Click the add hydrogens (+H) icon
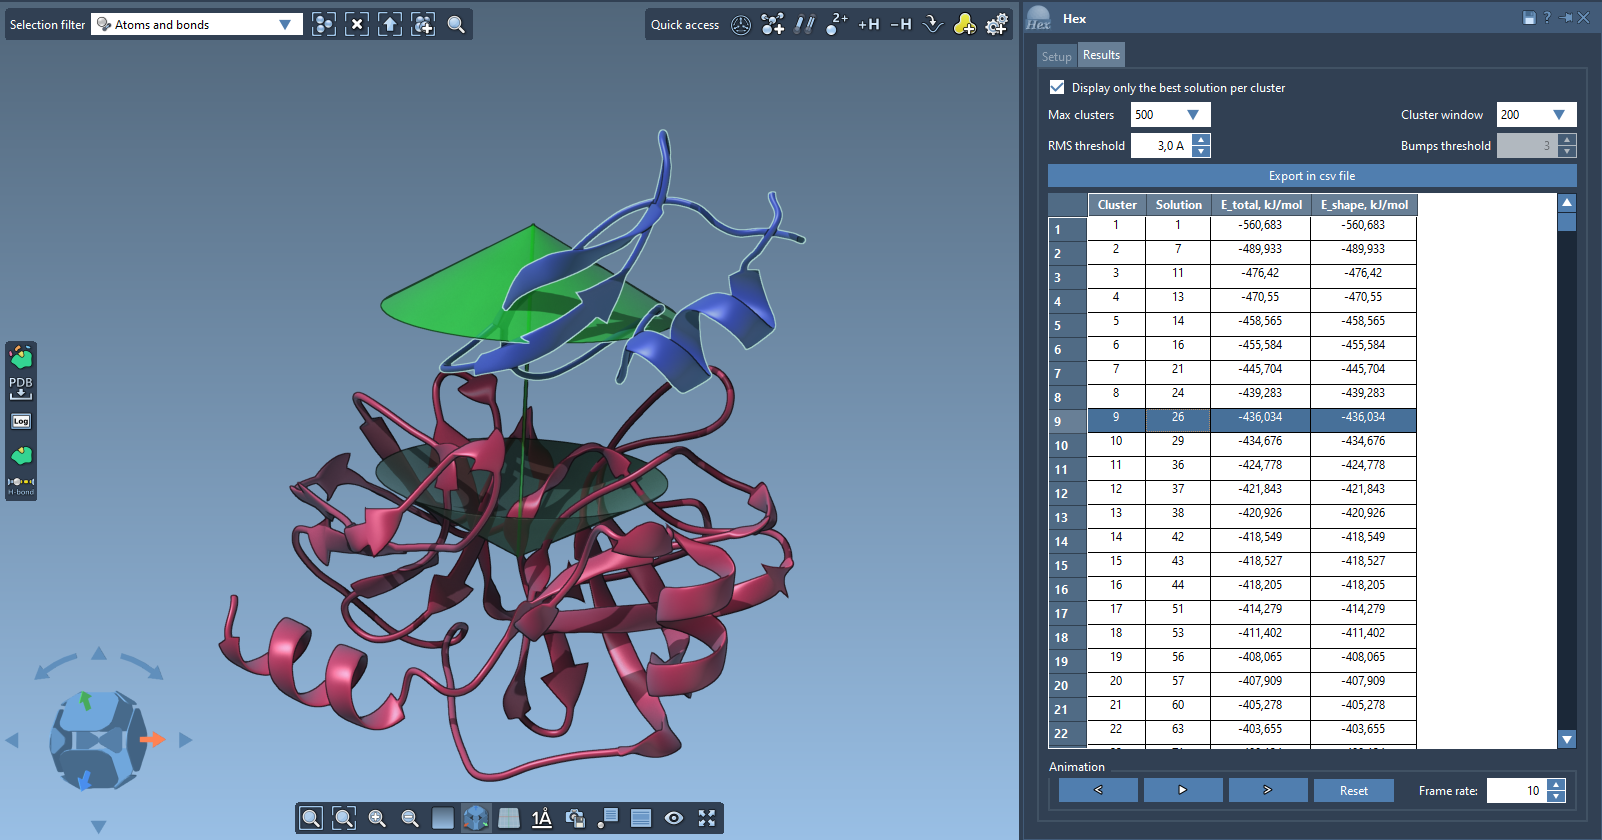Screen dimensions: 1602x840 (x=868, y=24)
